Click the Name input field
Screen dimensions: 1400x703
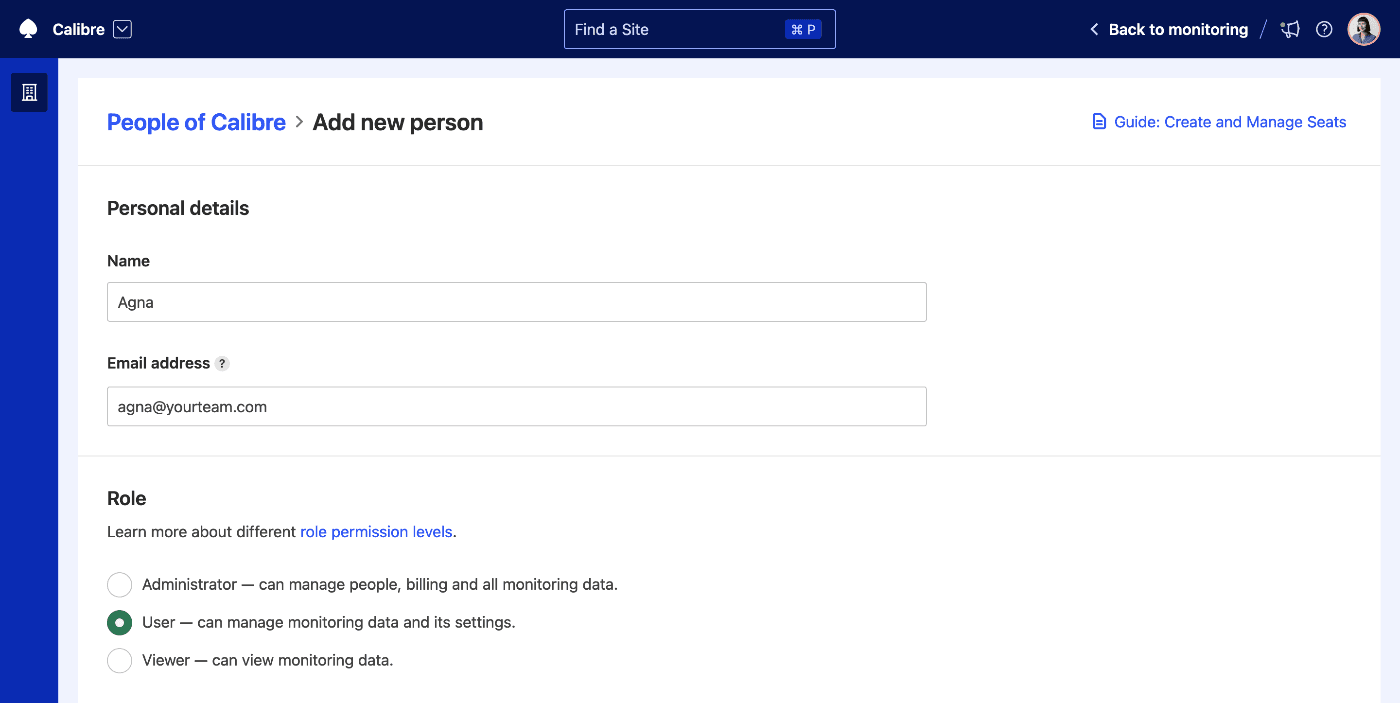pos(516,302)
